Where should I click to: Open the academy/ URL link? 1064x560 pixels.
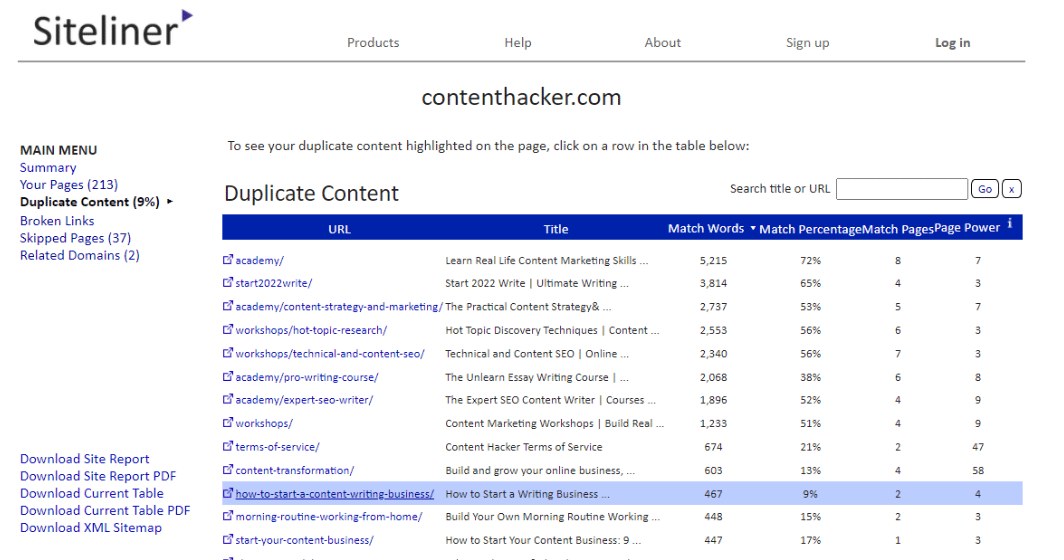tap(259, 261)
